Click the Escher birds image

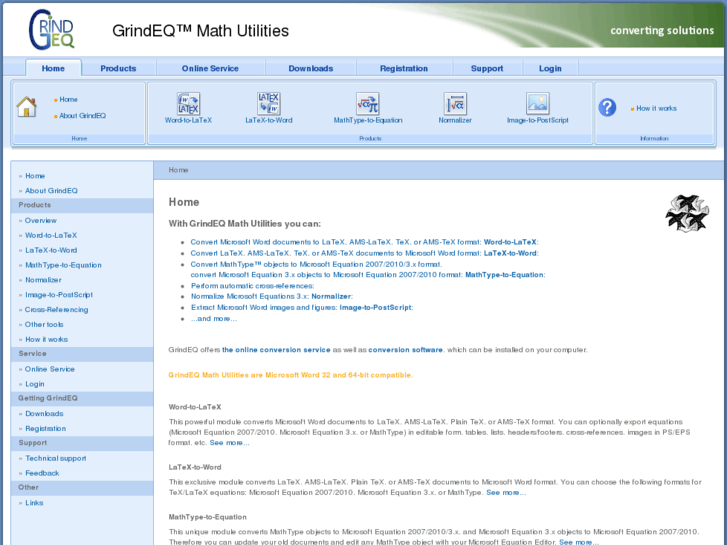(x=687, y=213)
